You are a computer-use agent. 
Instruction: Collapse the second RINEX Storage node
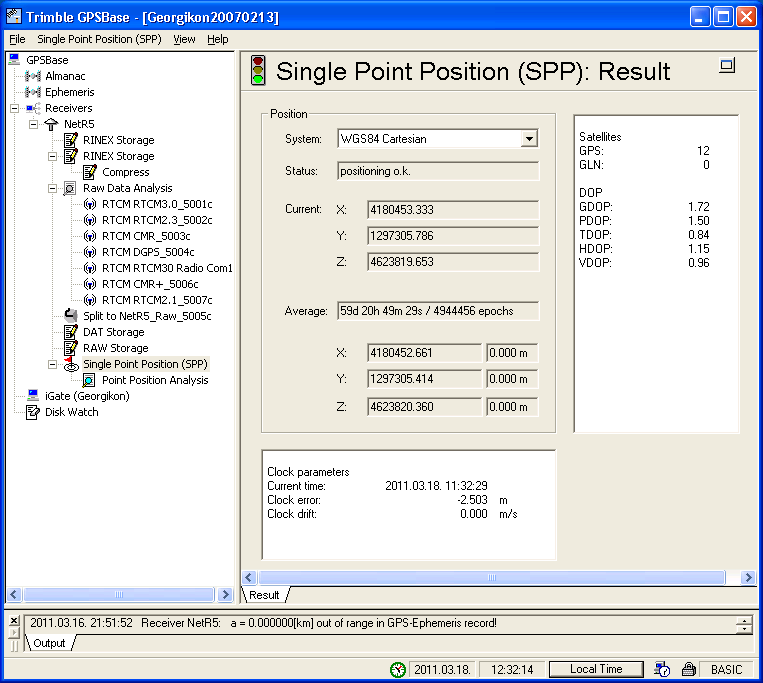click(x=53, y=156)
